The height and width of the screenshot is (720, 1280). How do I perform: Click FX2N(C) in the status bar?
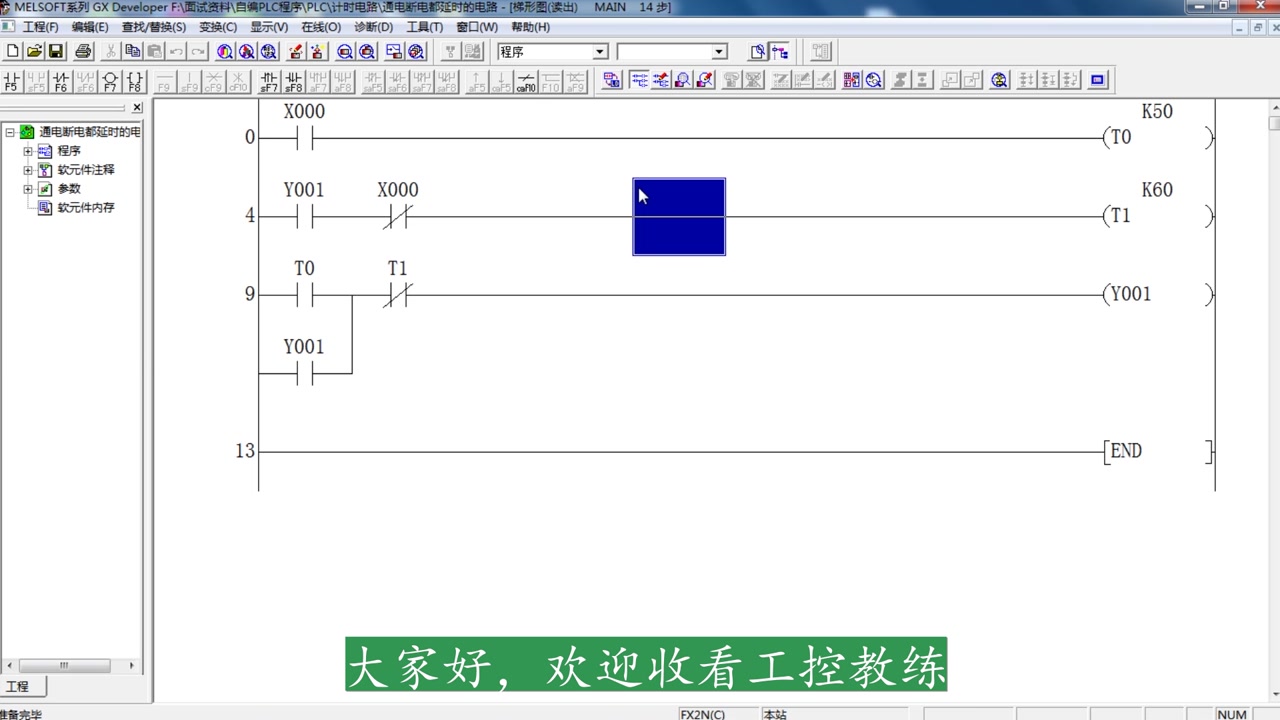point(703,714)
